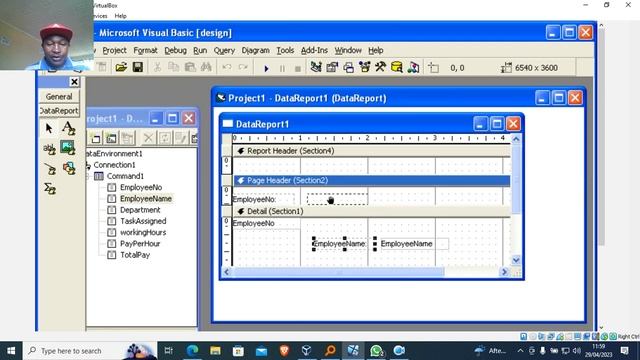Switch to the General toolbox tab
The height and width of the screenshot is (360, 640).
click(x=59, y=97)
